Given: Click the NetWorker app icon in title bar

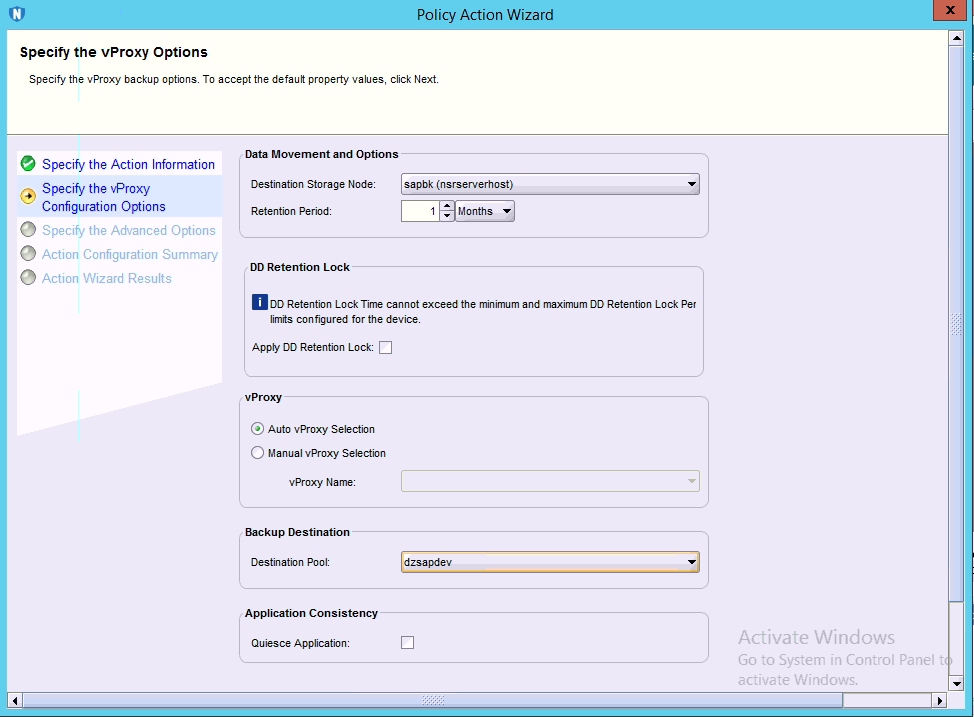Looking at the screenshot, I should [16, 14].
